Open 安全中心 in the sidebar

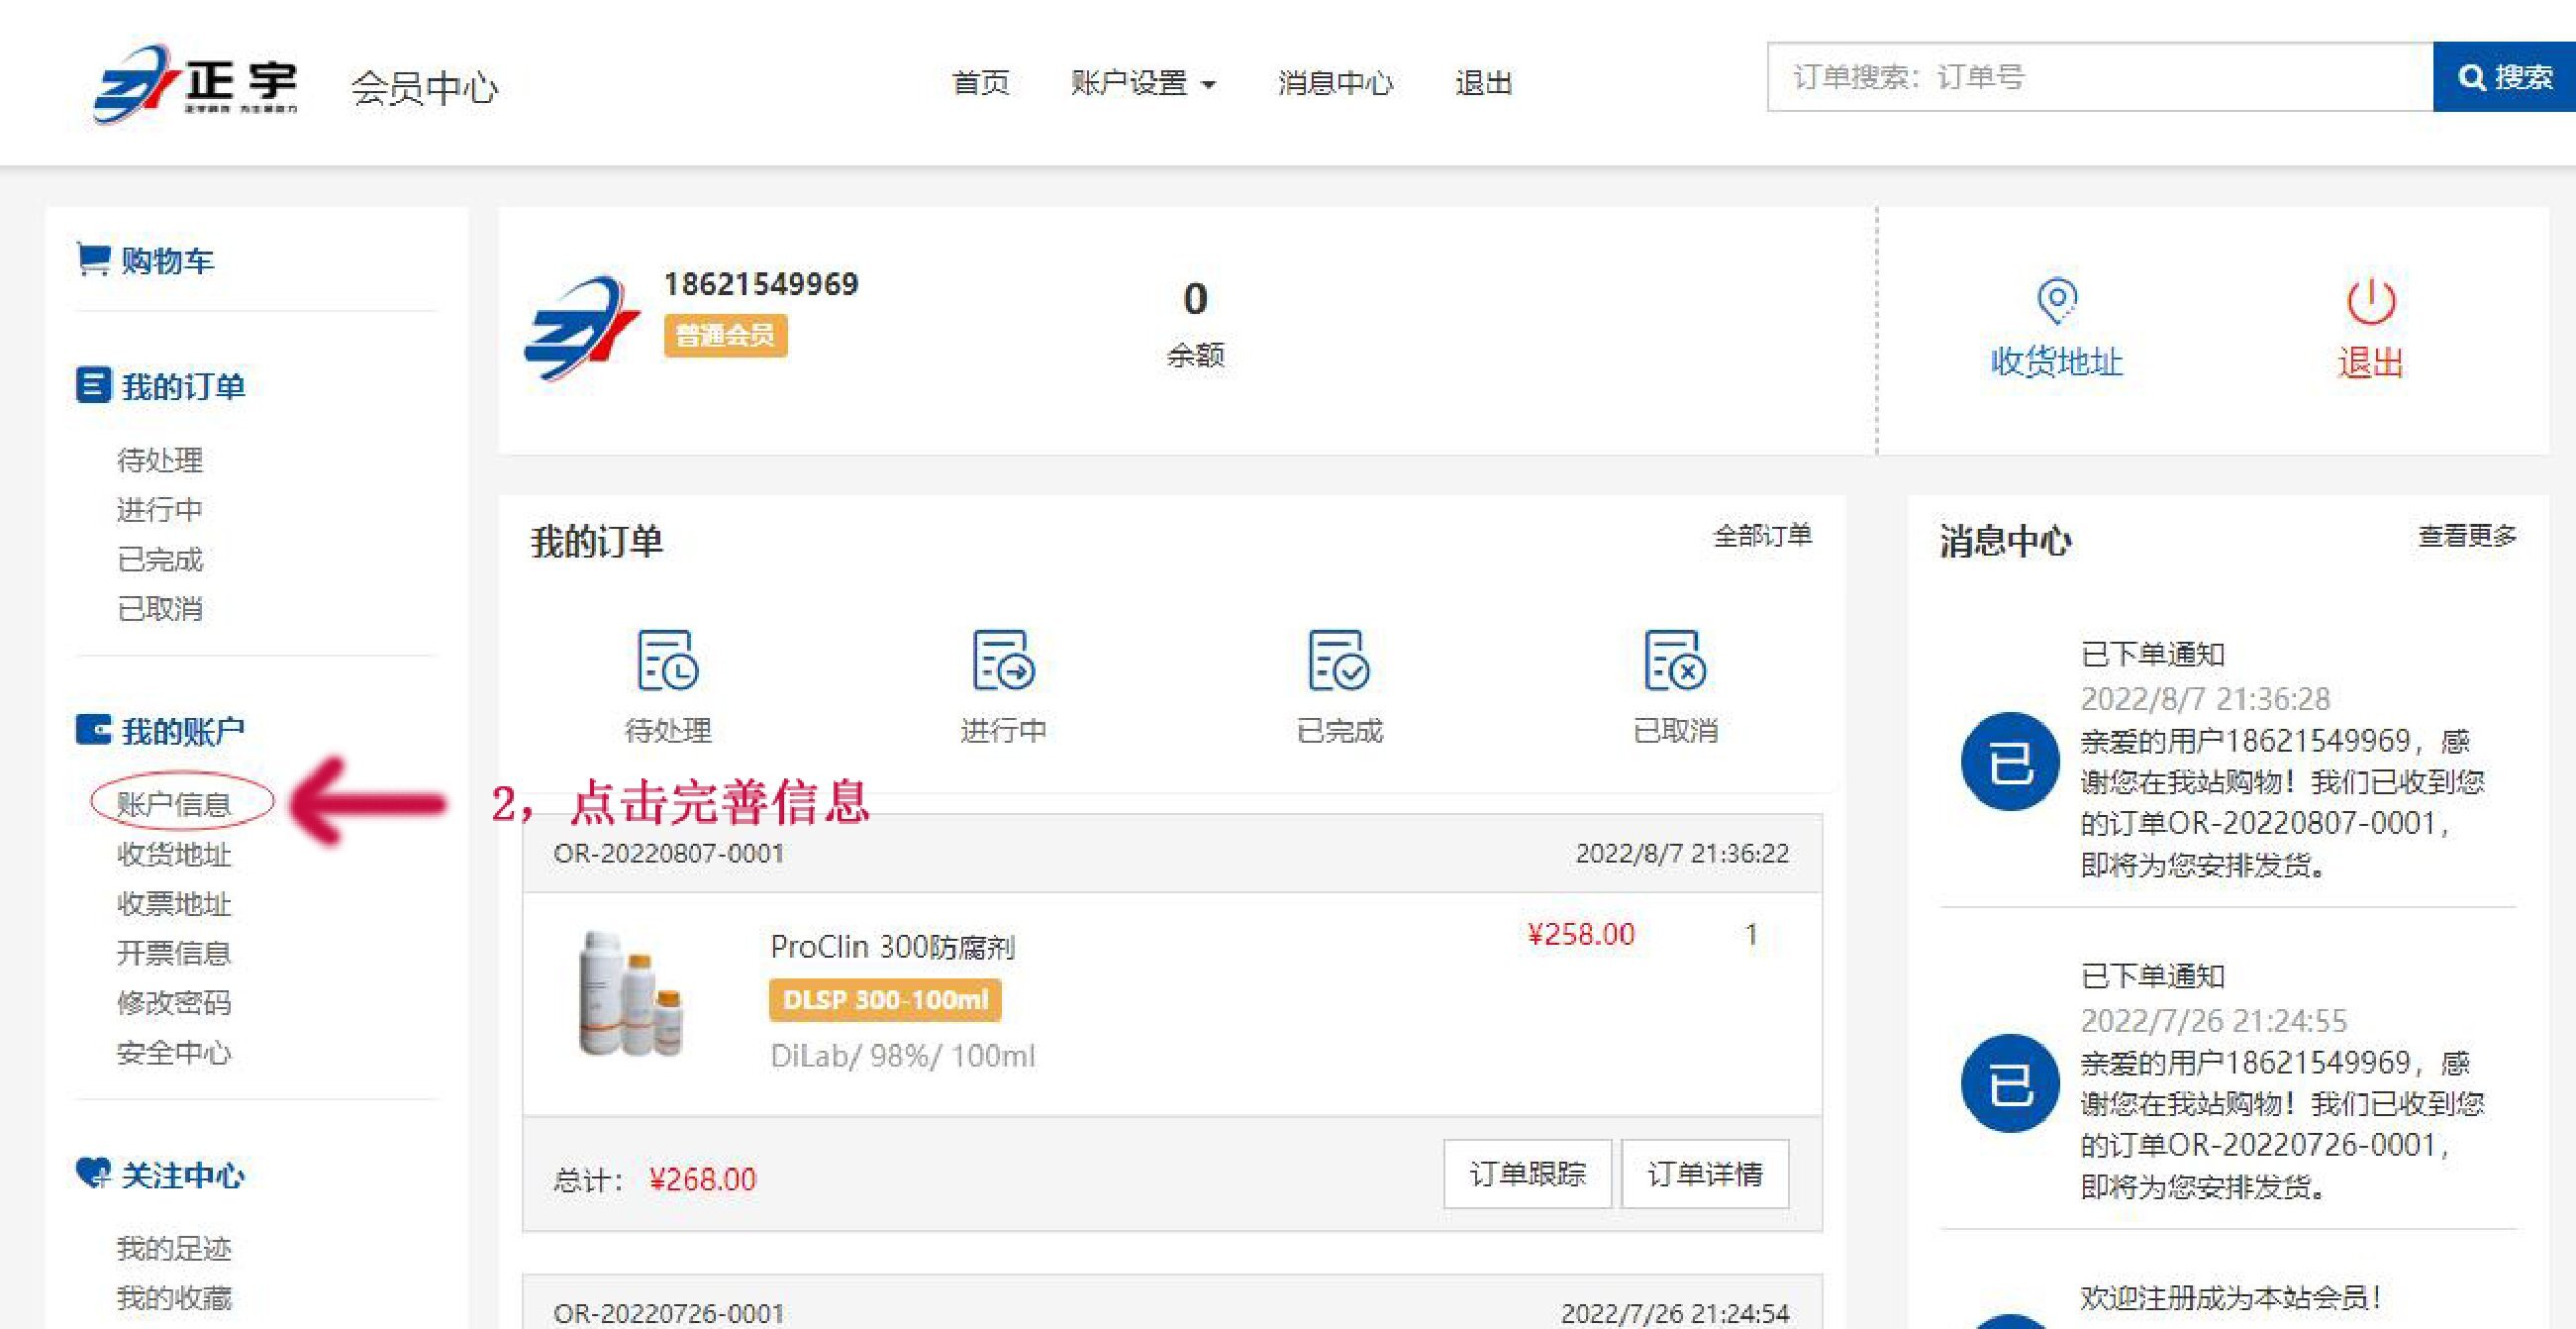pos(174,1052)
